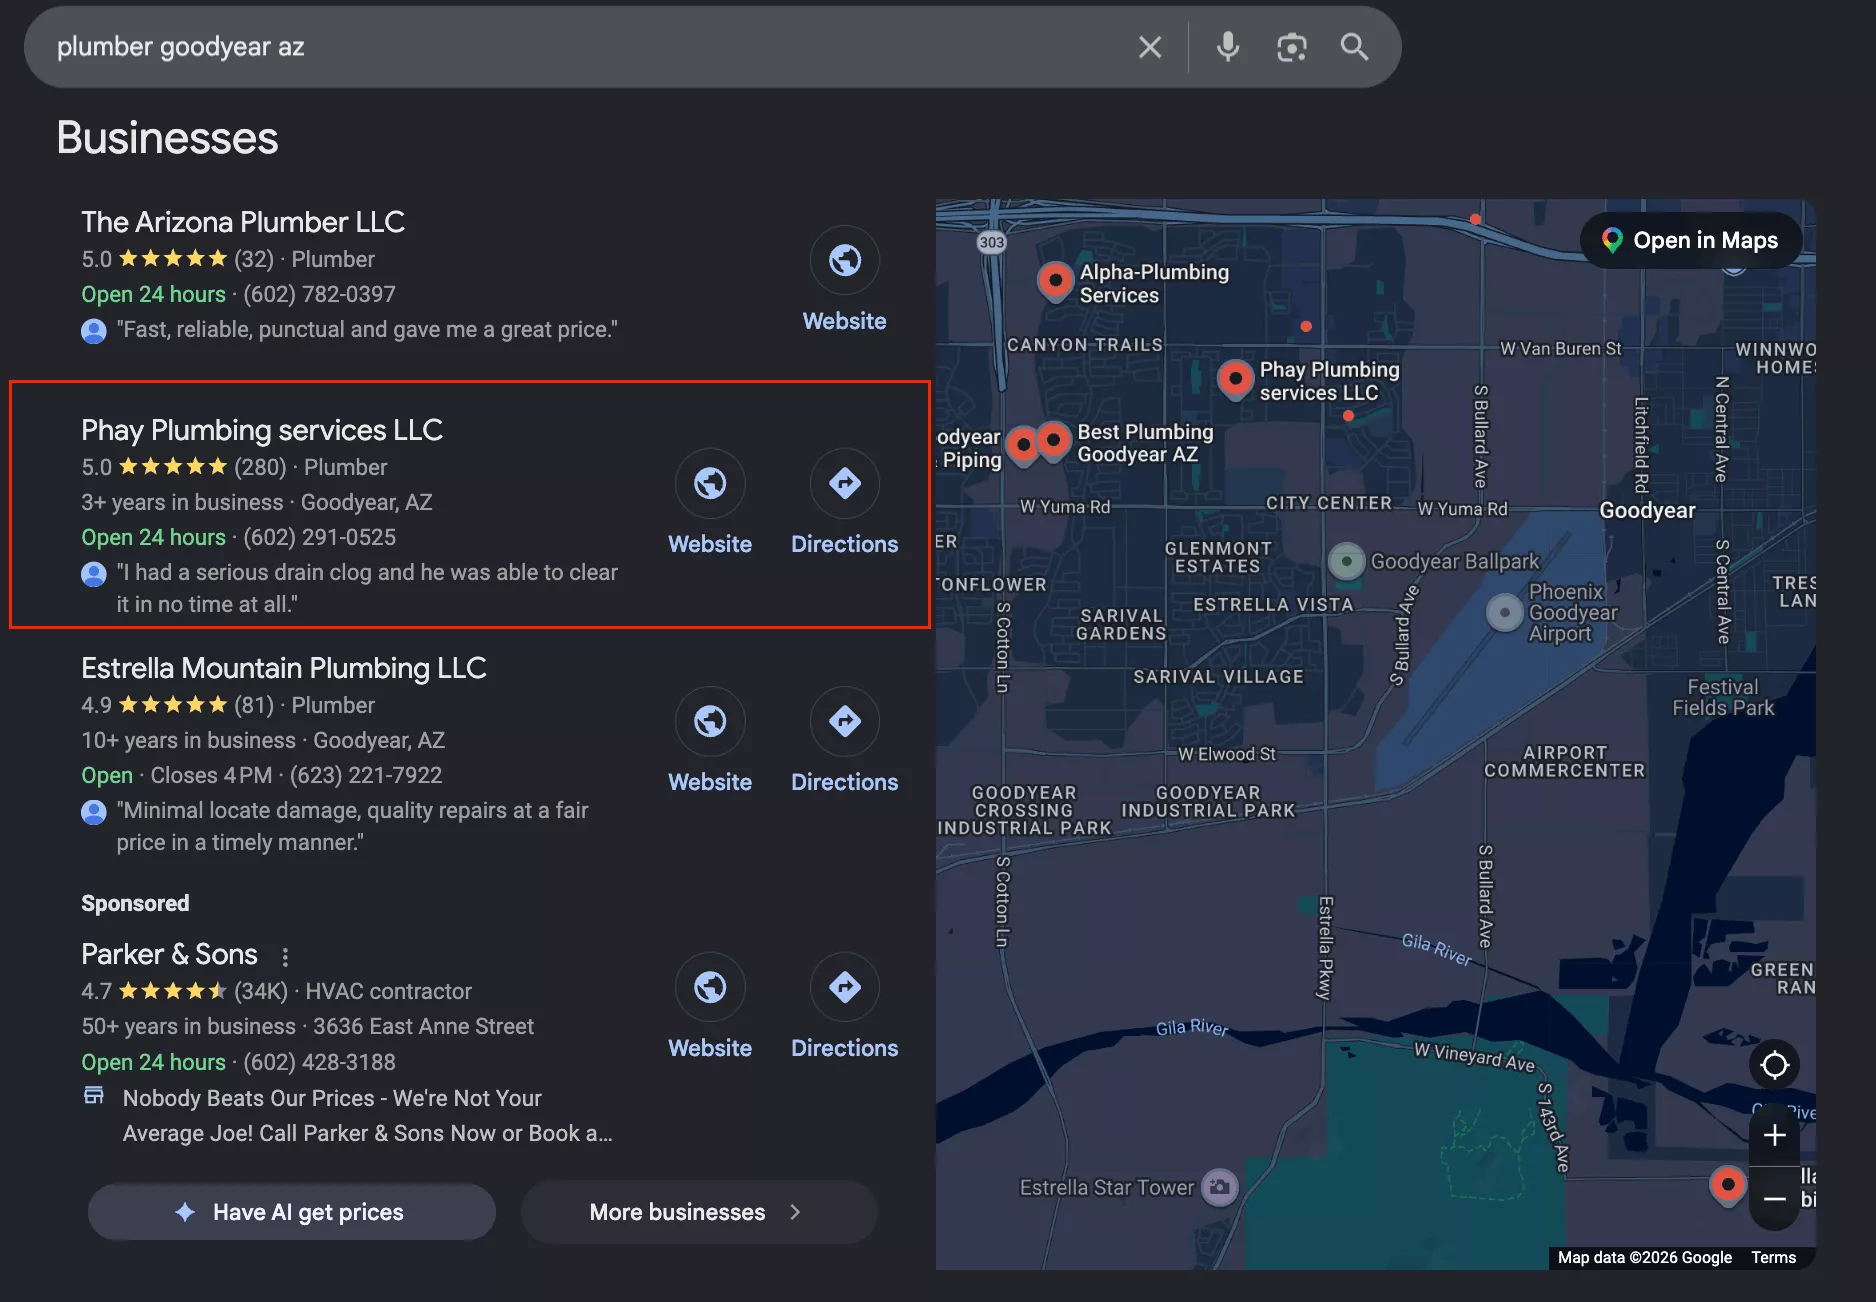Open Parker & Sons sponsored listing title
This screenshot has width=1876, height=1302.
pos(169,954)
